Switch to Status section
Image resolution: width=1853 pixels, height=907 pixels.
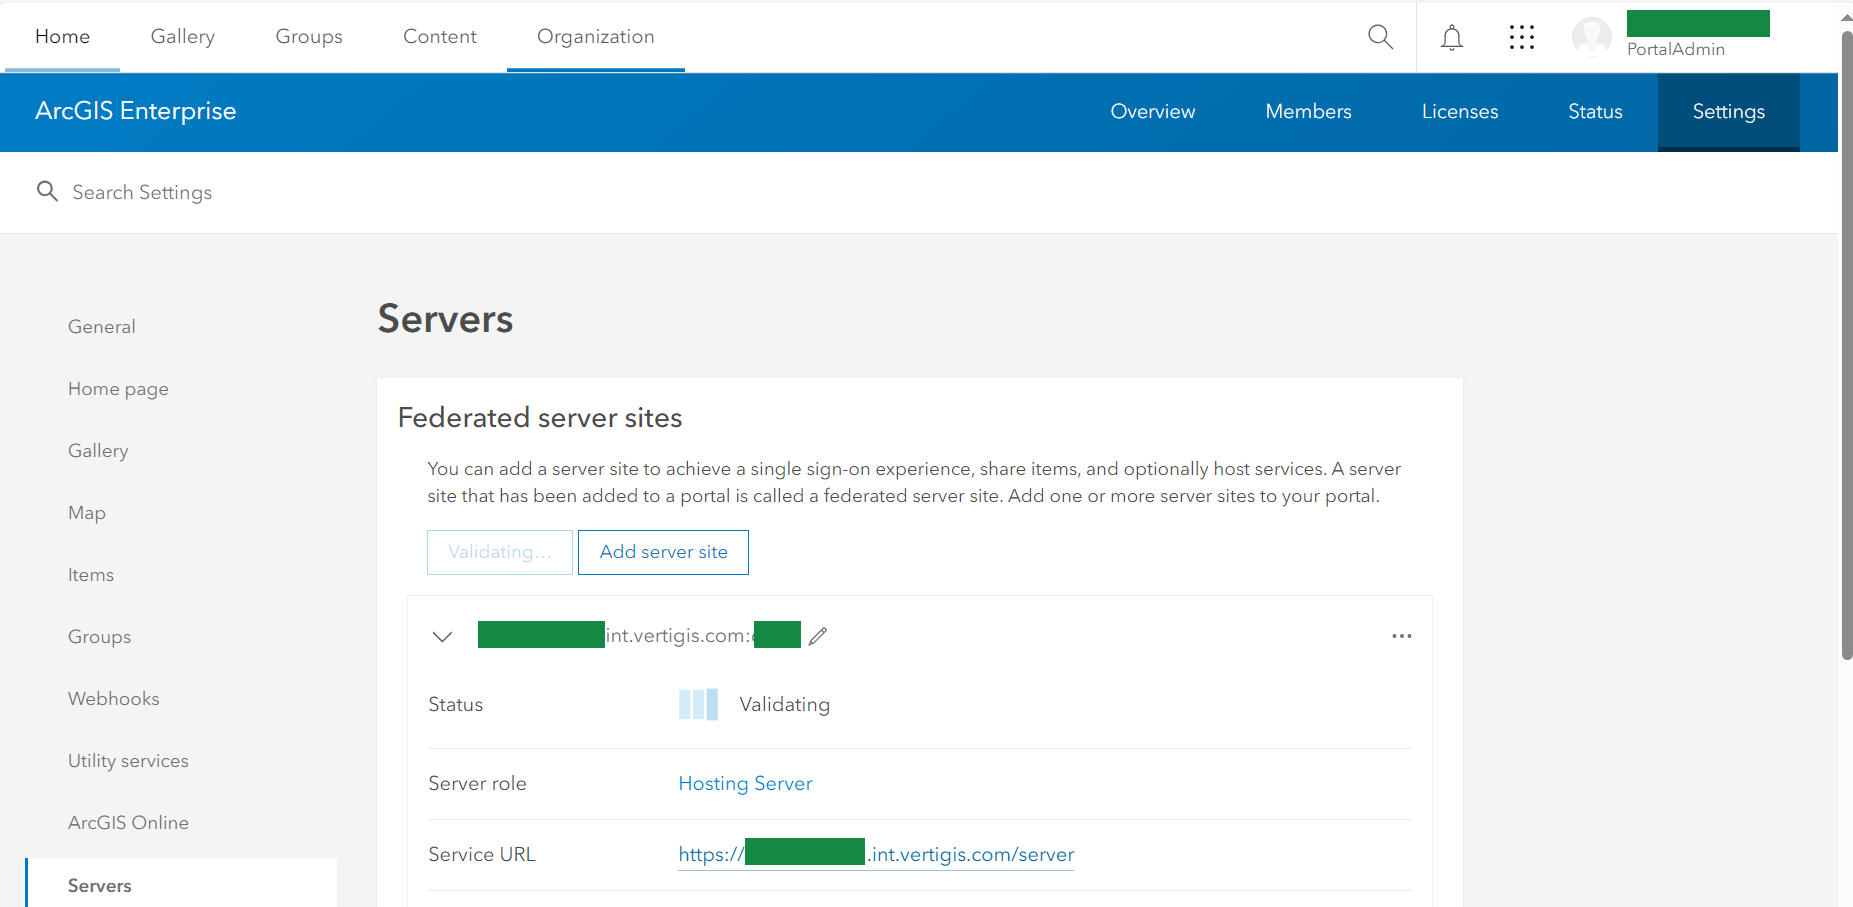pyautogui.click(x=1595, y=111)
